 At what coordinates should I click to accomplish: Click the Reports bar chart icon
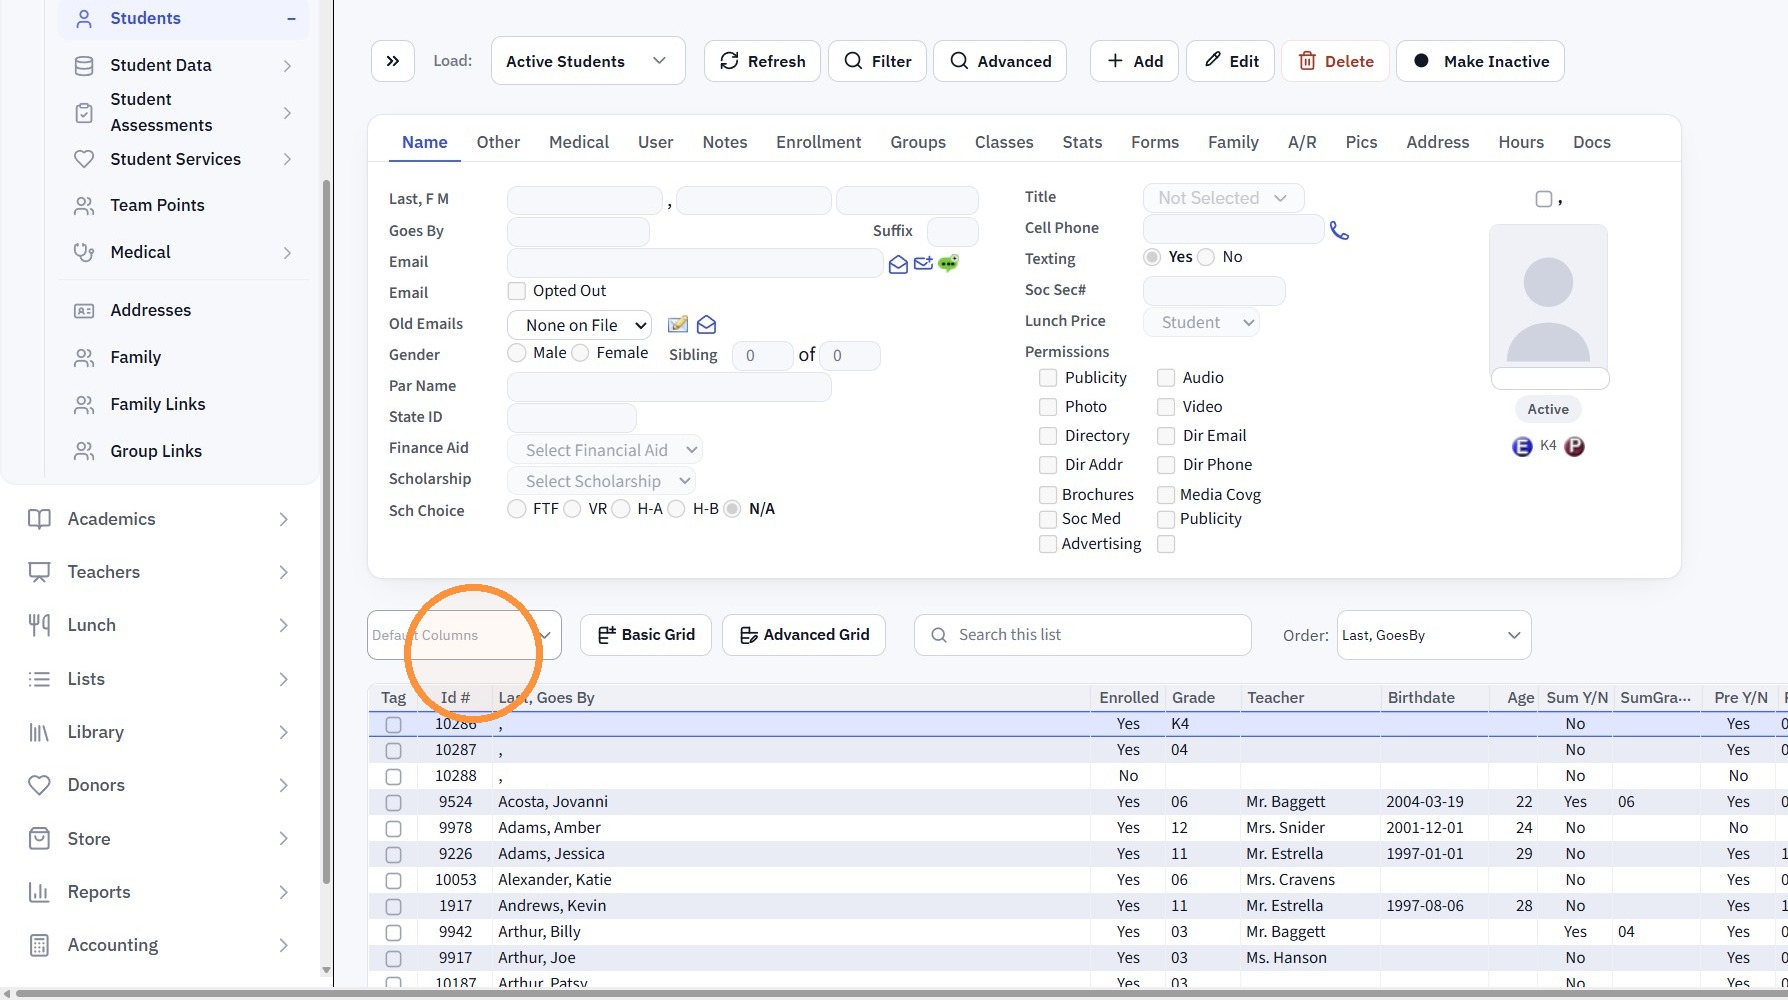39,893
